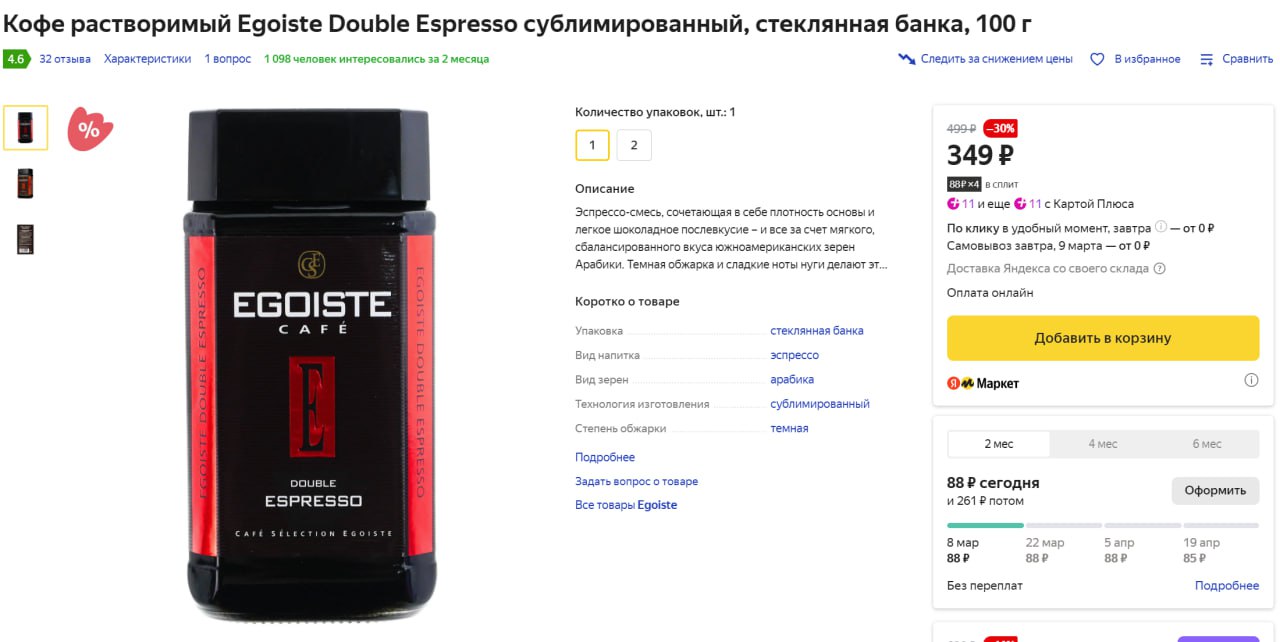Click the compare list icon
Viewport: 1280px width, 642px height.
click(1207, 59)
